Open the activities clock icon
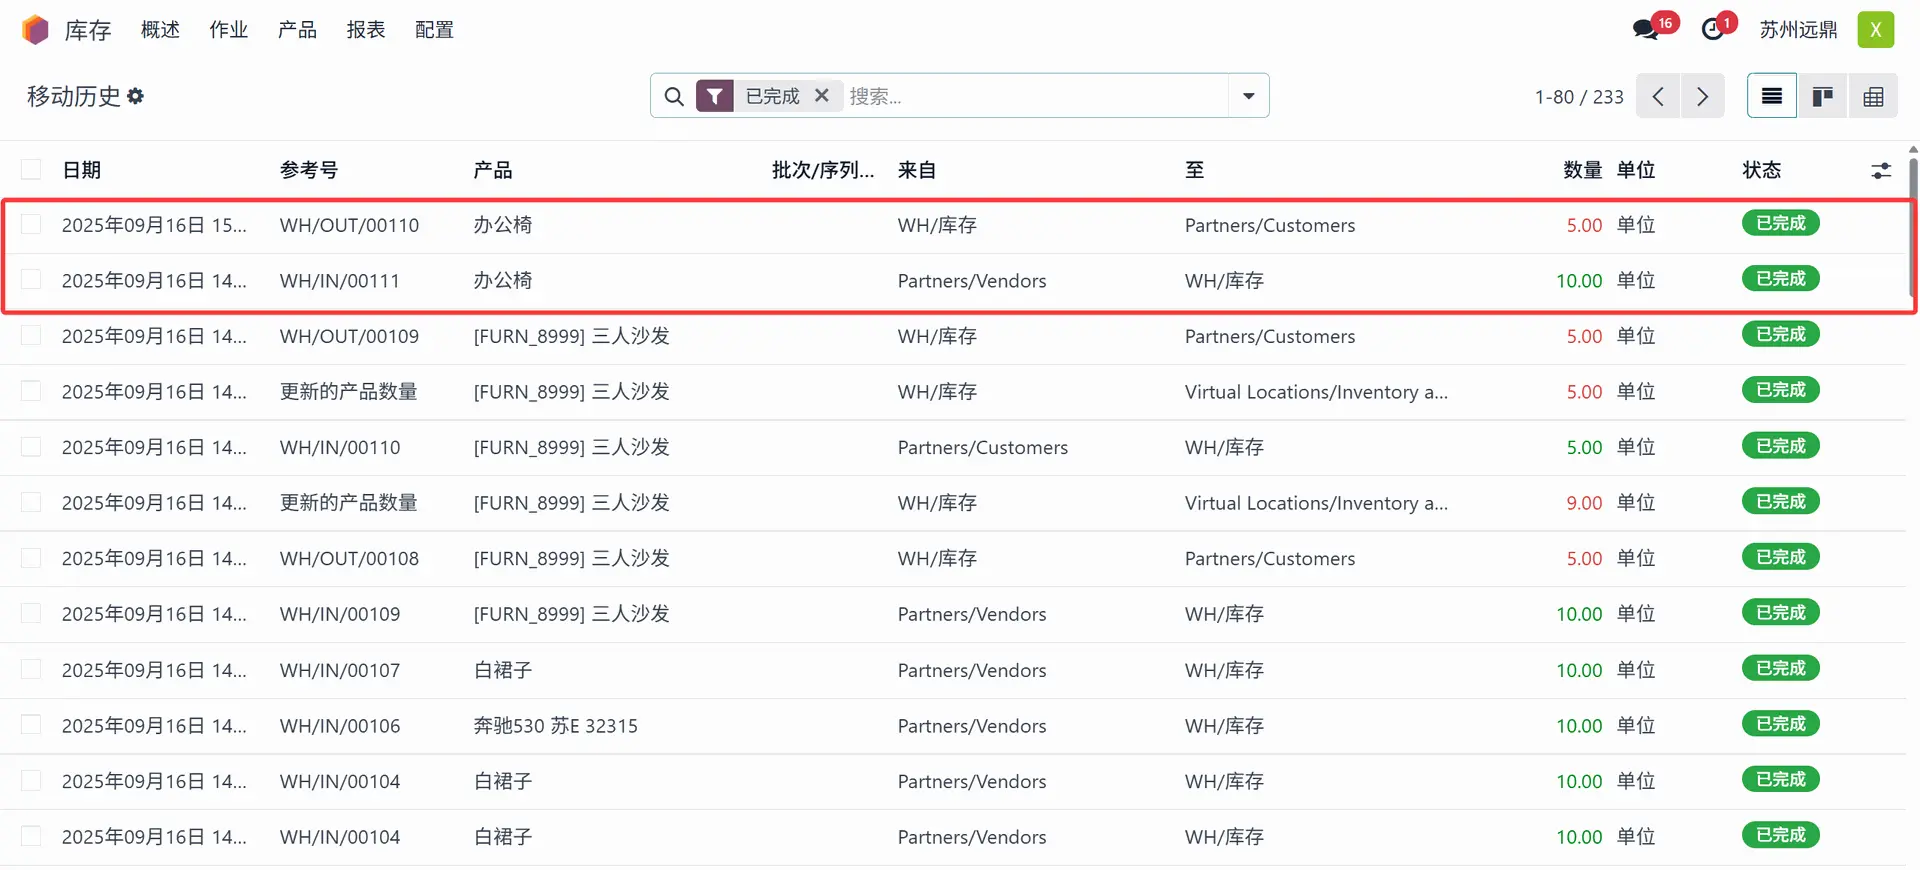The image size is (1920, 870). click(1713, 30)
